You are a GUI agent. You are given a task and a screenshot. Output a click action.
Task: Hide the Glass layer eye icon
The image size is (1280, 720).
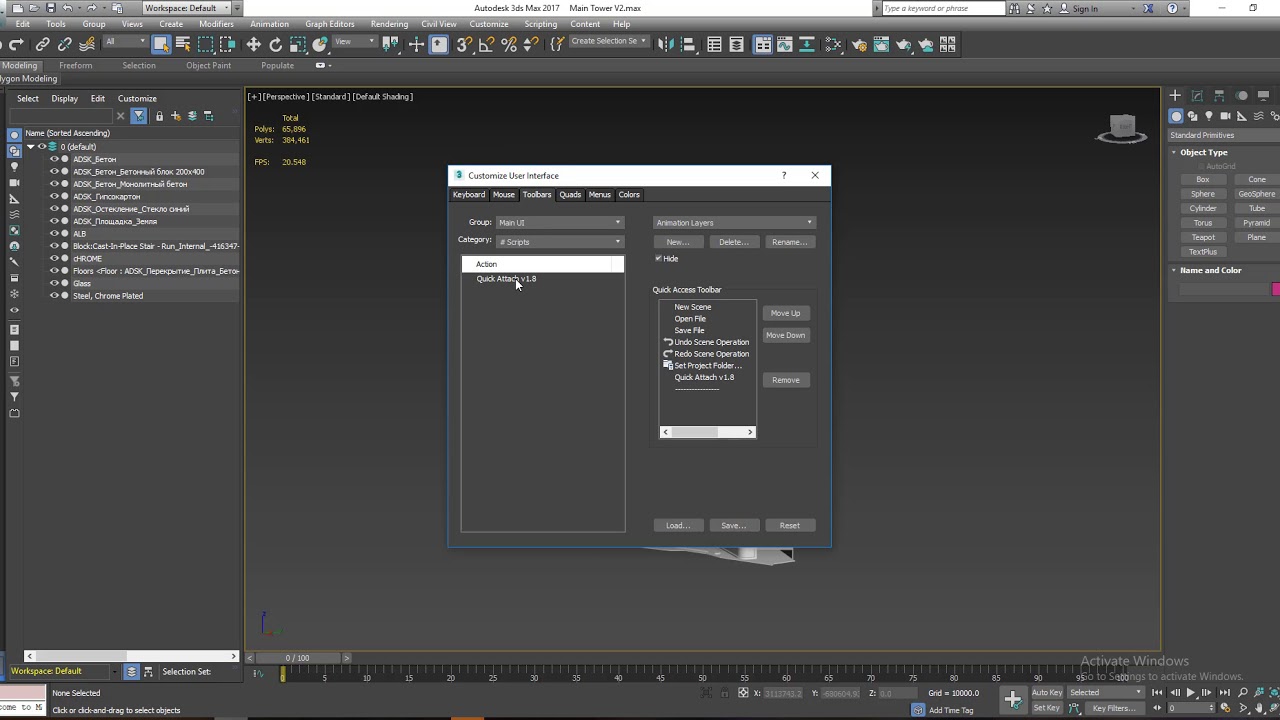55,284
